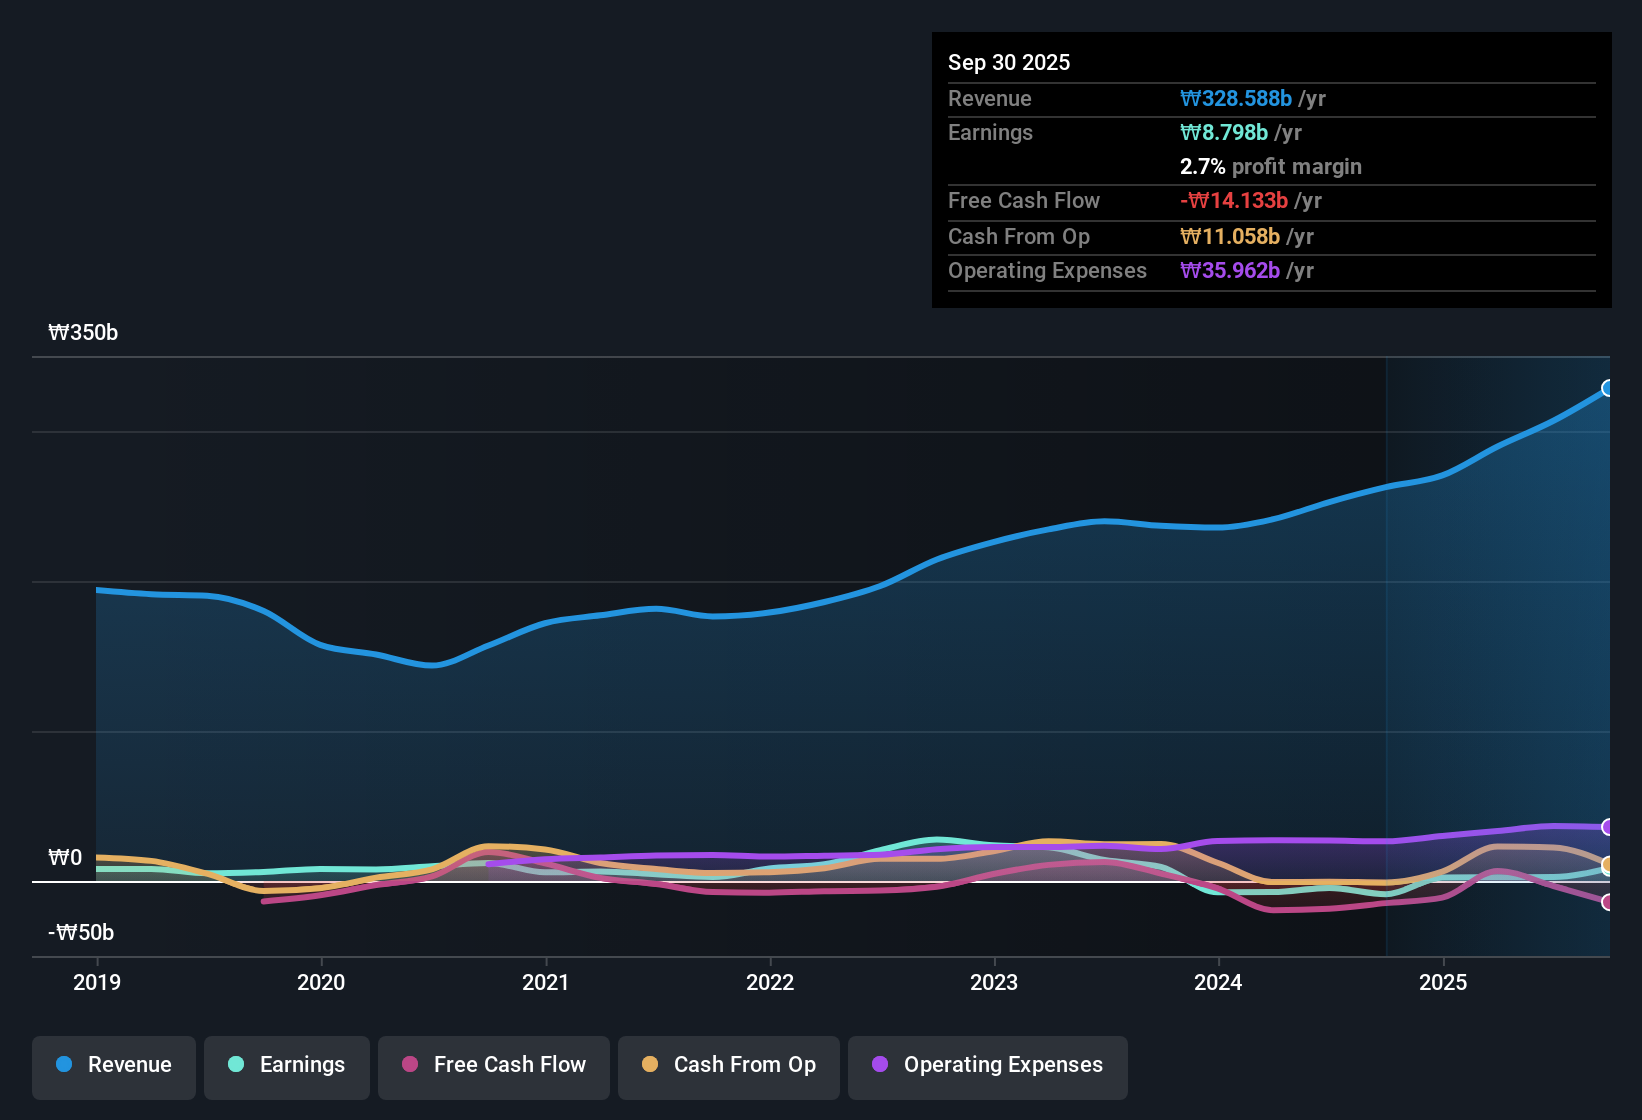Click the Cash From Op legend button
Image resolution: width=1642 pixels, height=1120 pixels.
[728, 1065]
